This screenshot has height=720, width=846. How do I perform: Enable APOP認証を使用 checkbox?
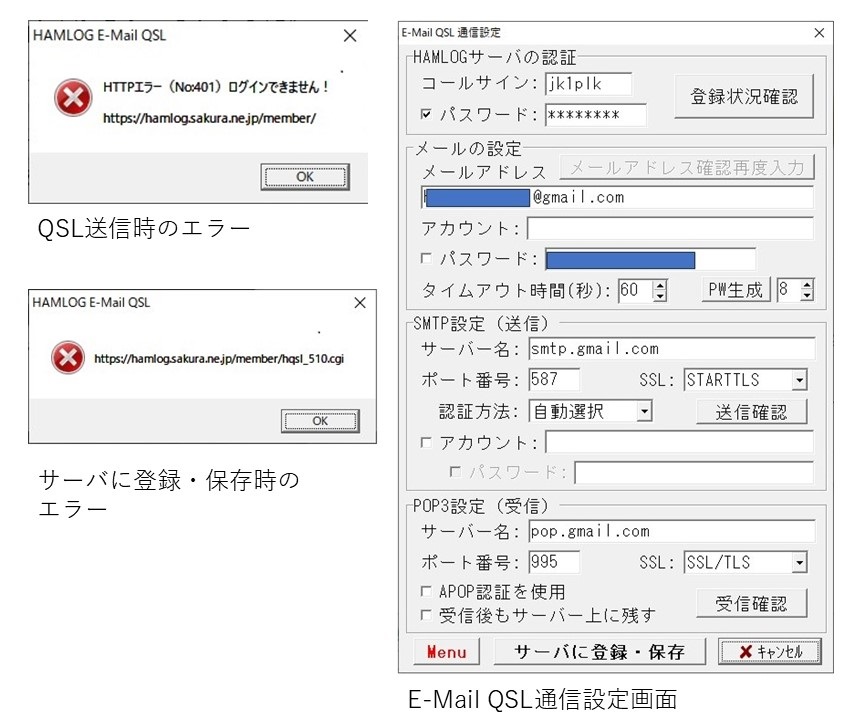click(x=426, y=592)
